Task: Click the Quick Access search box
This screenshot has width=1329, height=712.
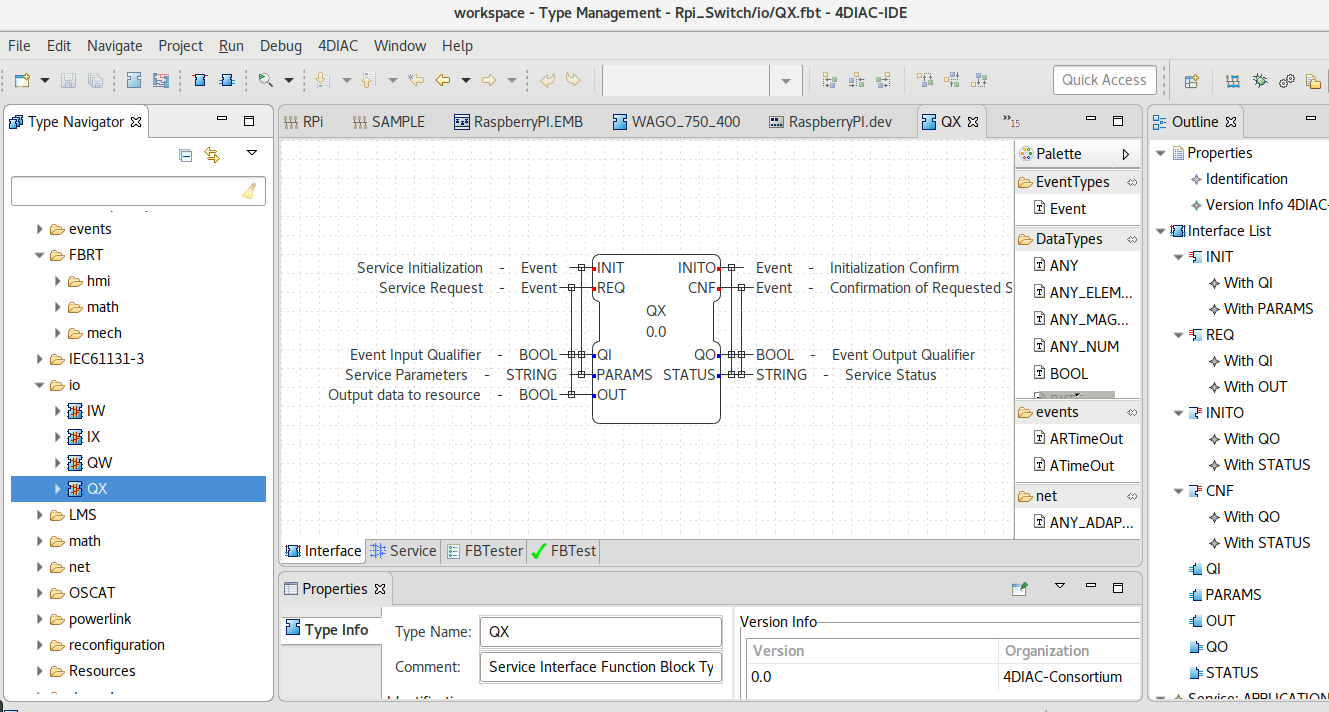Action: pyautogui.click(x=1105, y=80)
